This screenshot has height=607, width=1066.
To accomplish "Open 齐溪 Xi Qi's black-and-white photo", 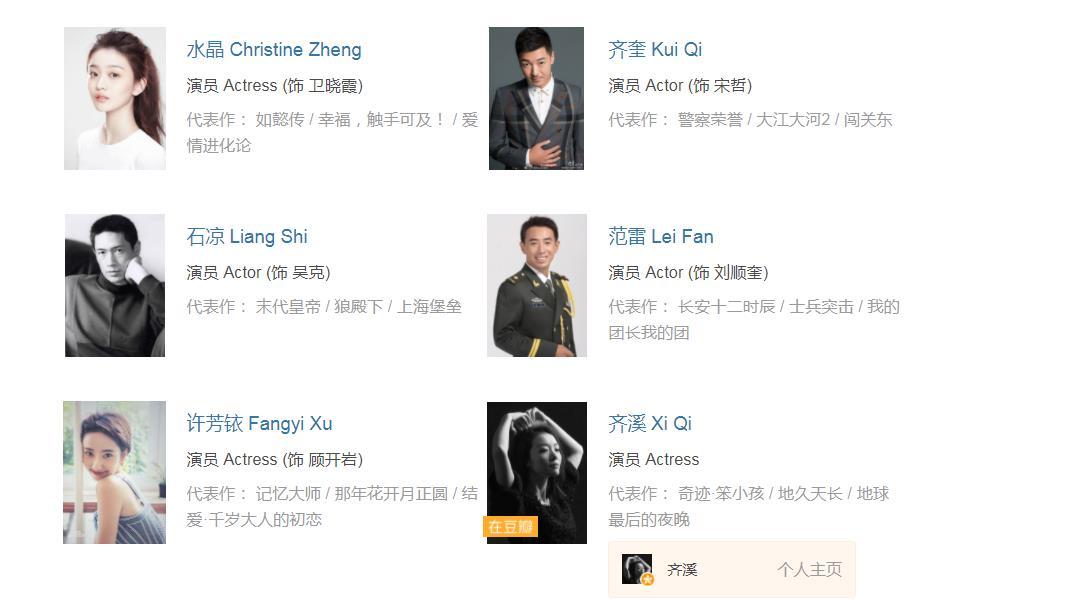I will click(537, 472).
